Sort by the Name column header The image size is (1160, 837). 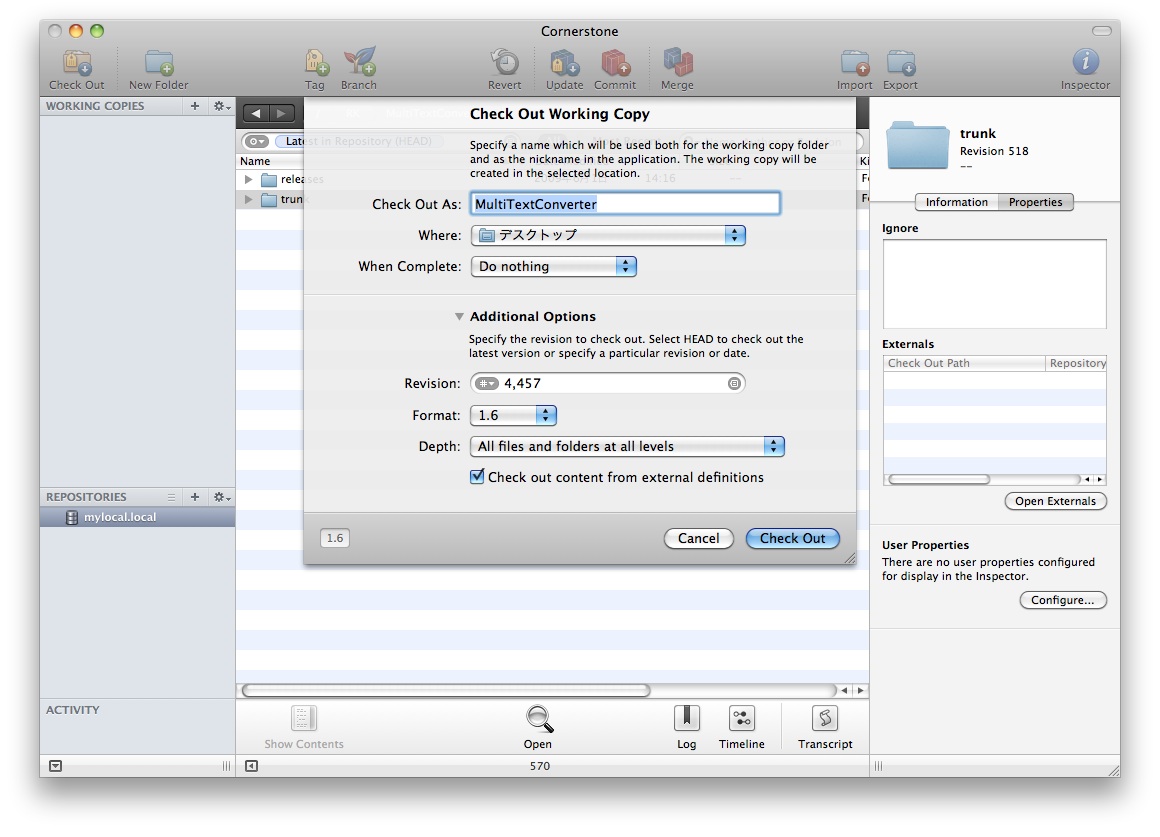point(271,161)
